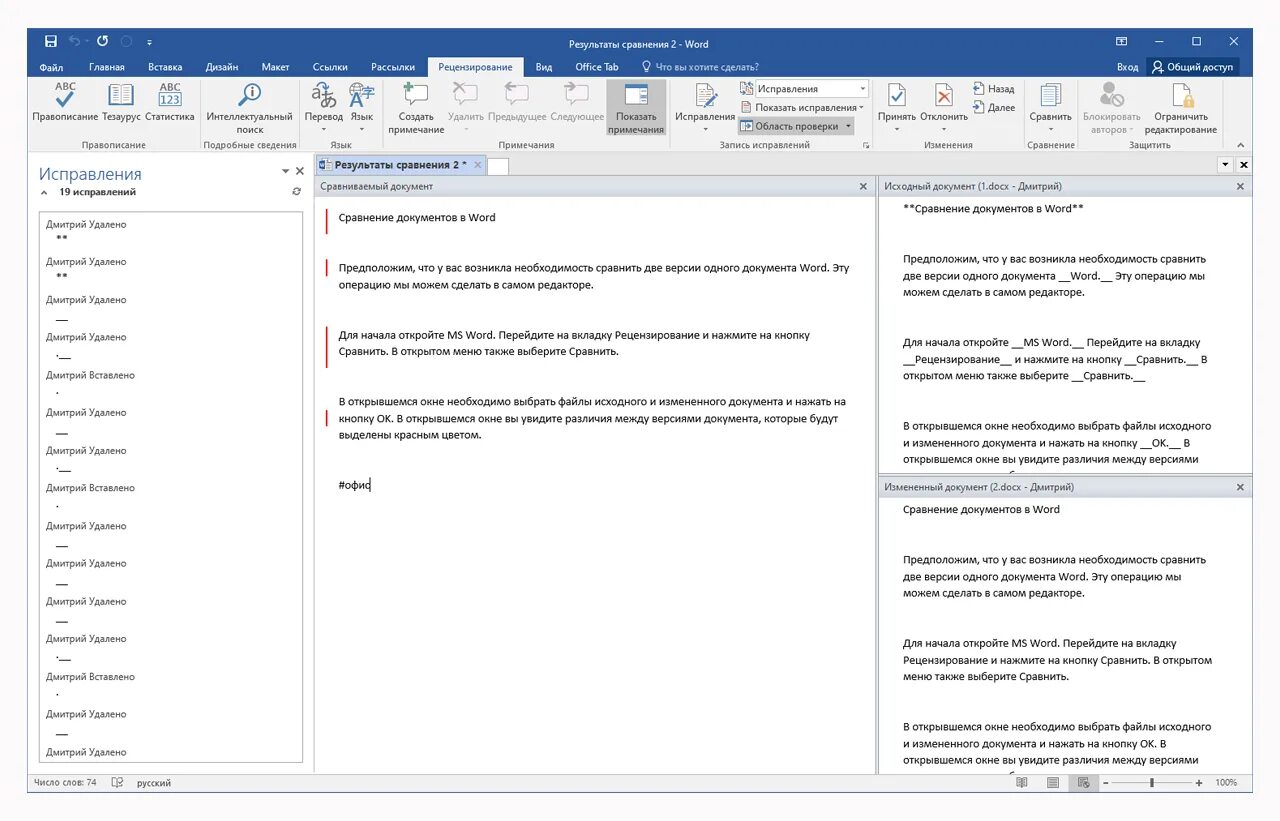Open Запись исправлений dialog launcher
This screenshot has height=821, width=1280.
866,145
